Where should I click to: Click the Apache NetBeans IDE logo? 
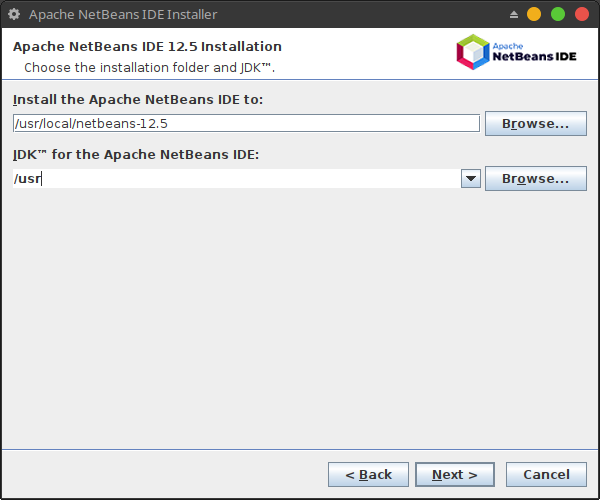pos(516,52)
